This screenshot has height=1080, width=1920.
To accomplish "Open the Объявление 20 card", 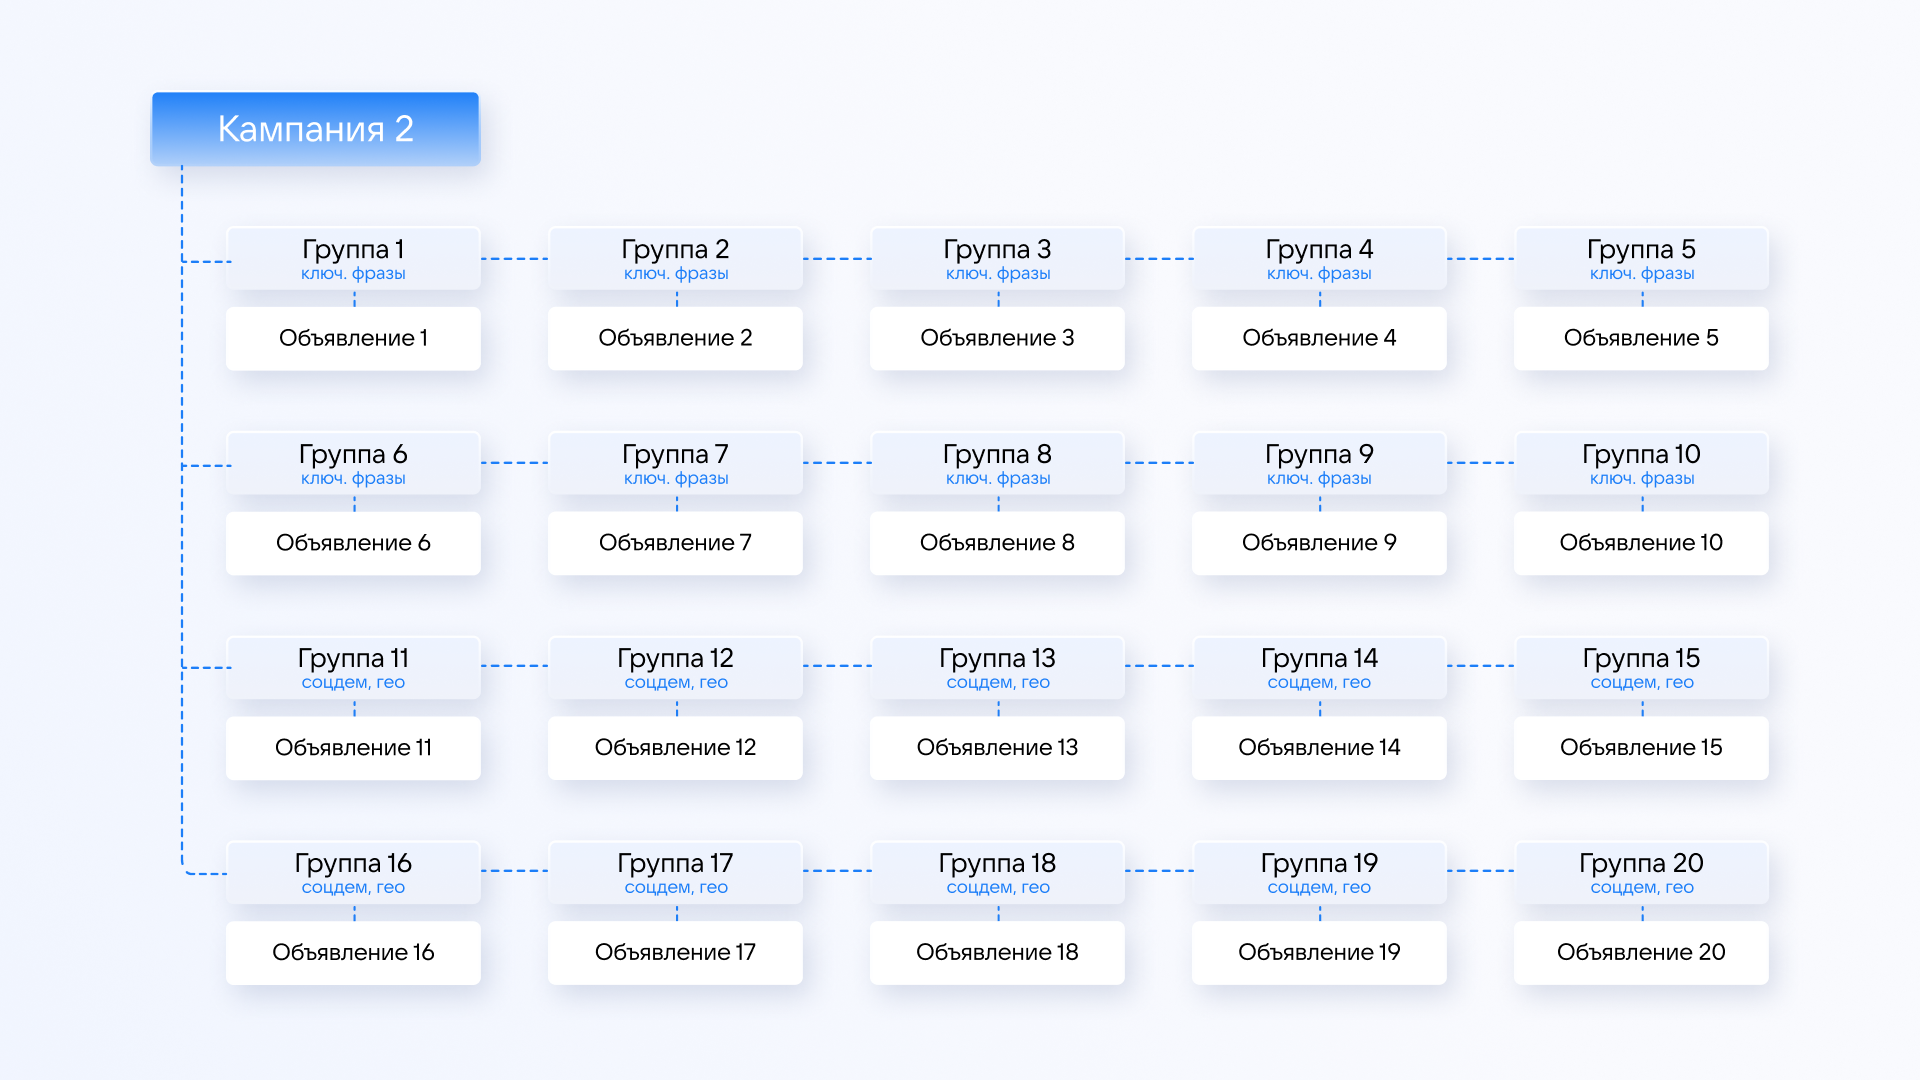I will point(1641,953).
